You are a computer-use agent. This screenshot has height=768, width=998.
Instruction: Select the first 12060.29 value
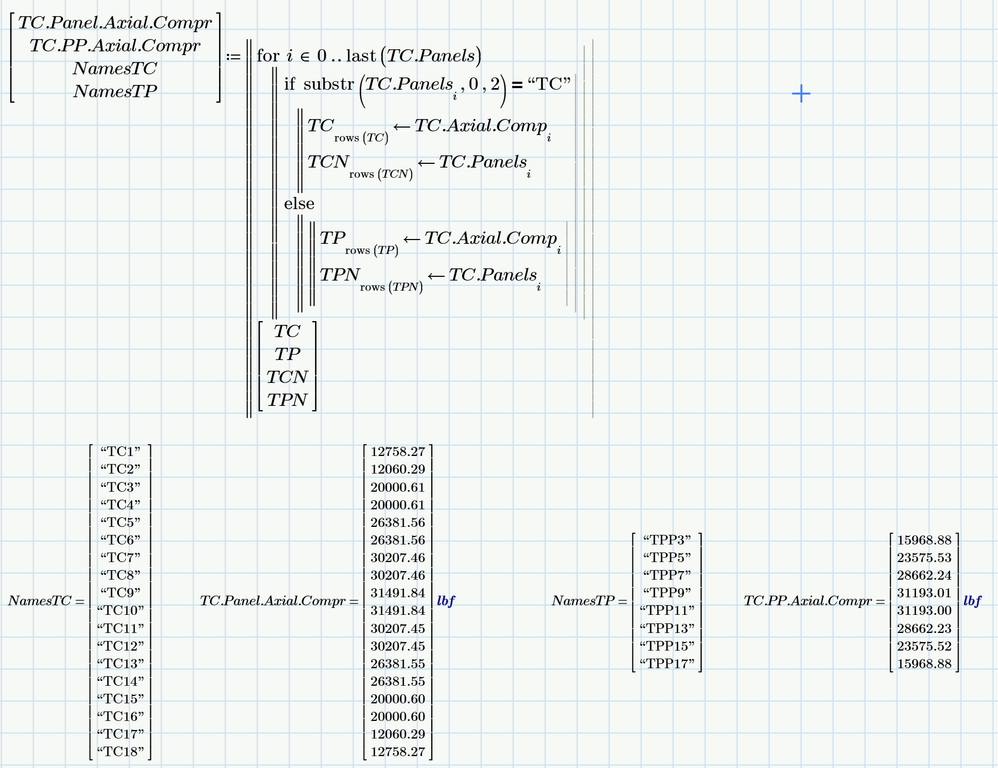[x=398, y=470]
